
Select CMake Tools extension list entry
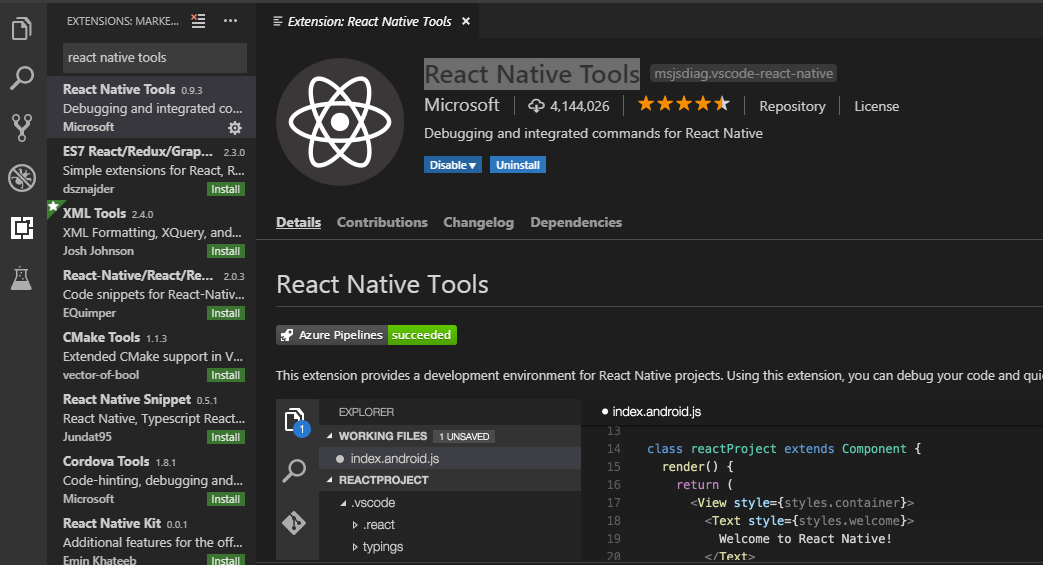[x=152, y=355]
